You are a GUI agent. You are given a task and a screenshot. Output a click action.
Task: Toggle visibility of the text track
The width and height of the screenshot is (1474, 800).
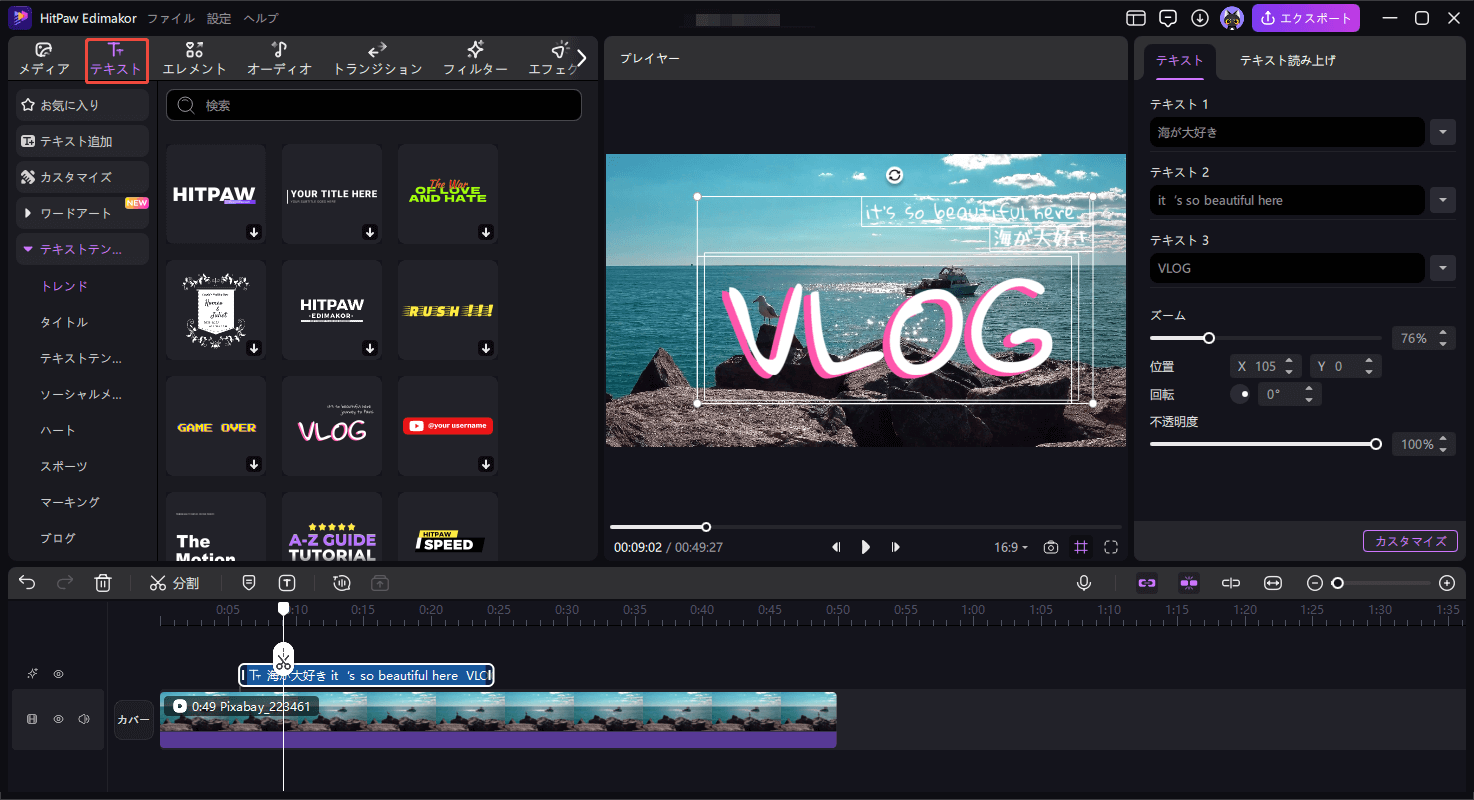coord(58,675)
